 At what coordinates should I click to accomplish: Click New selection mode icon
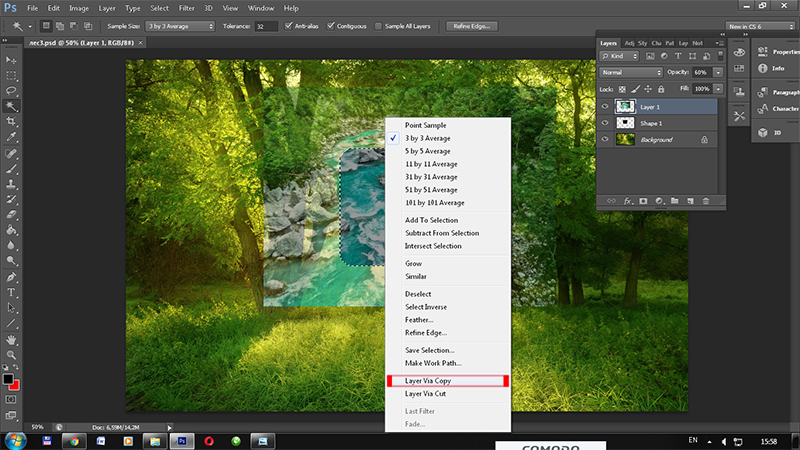46,26
